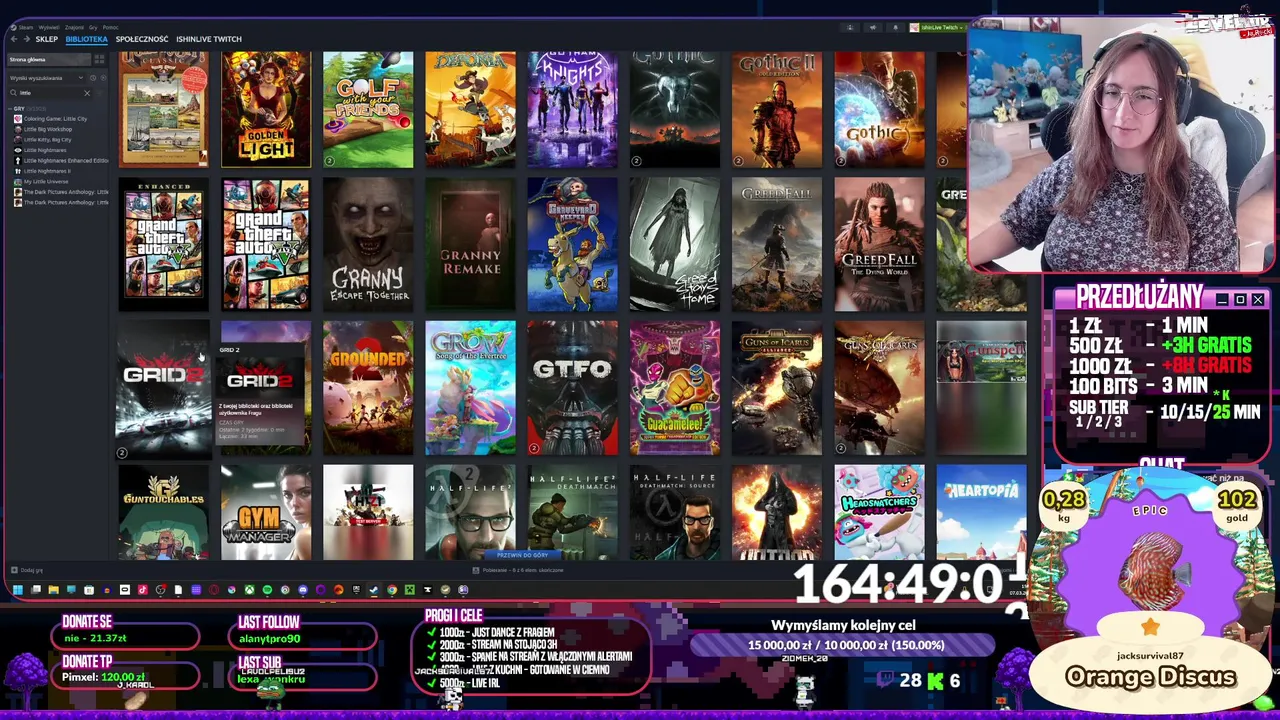
Task: Open the Gotham Knights game cover
Action: 572,109
